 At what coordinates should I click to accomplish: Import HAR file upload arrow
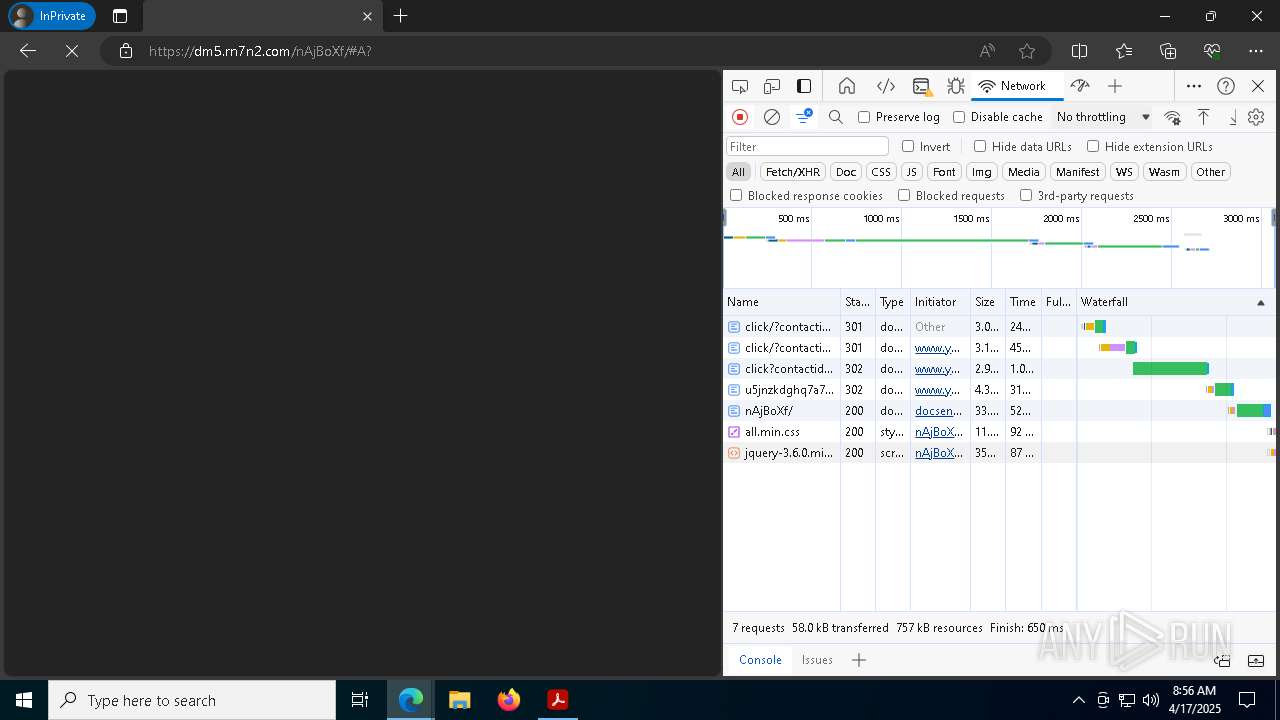(x=1204, y=117)
